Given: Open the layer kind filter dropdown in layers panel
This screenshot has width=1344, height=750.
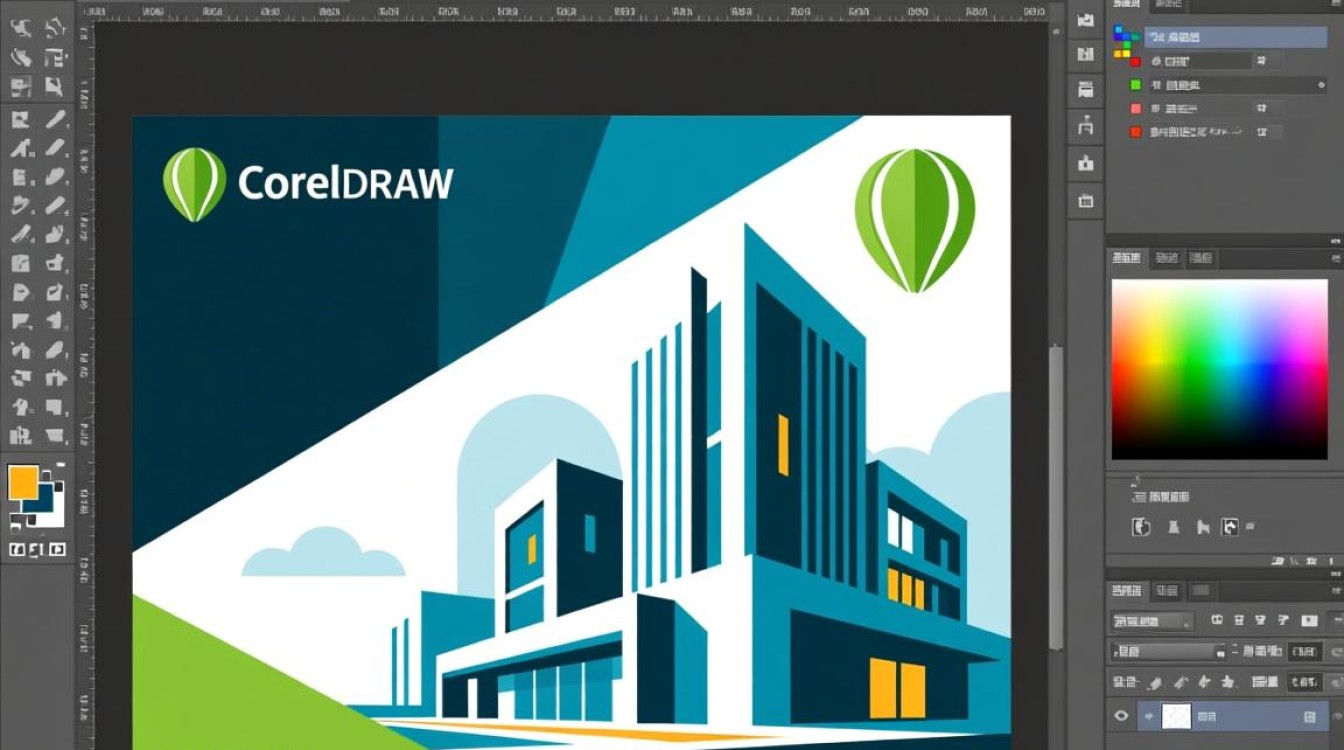Looking at the screenshot, I should (1152, 622).
